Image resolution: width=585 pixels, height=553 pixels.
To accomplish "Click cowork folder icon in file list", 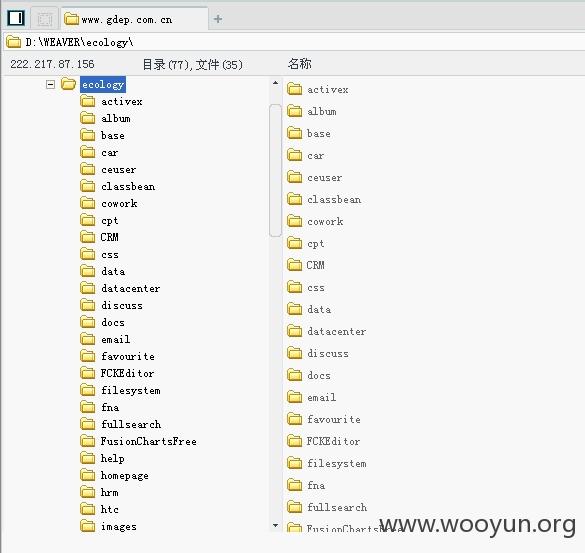I will tap(295, 221).
